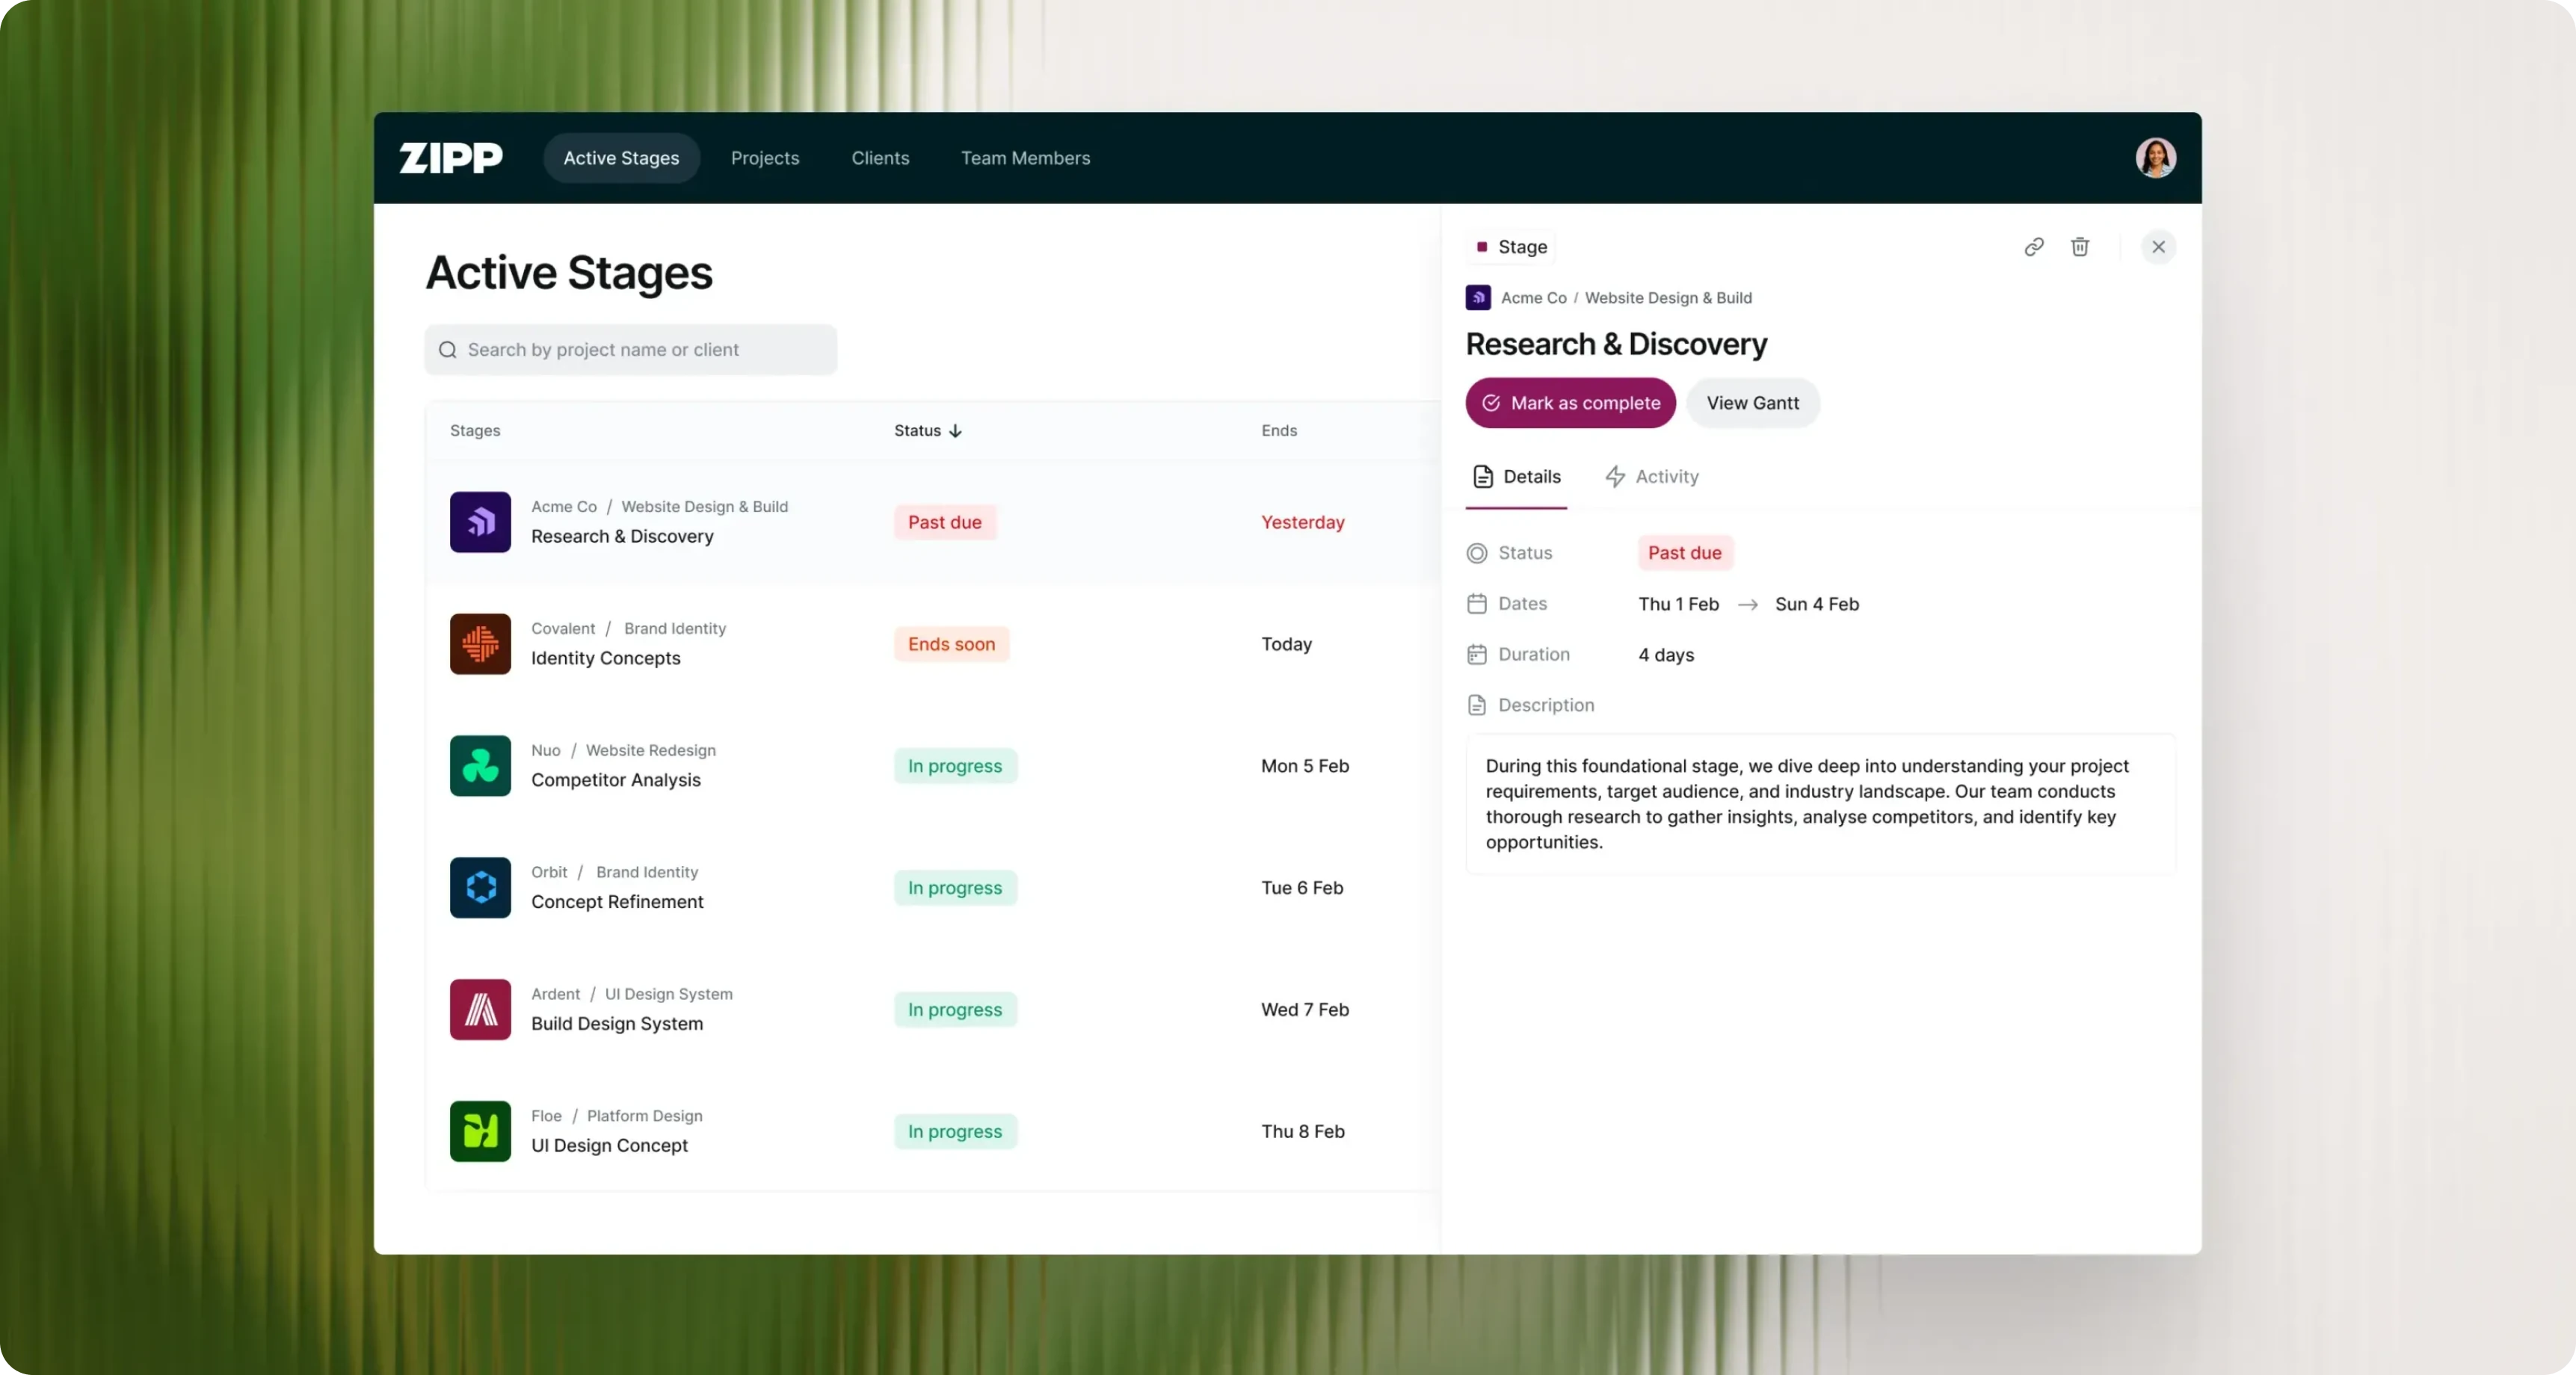
Task: Go to the Projects nav item
Action: [764, 158]
